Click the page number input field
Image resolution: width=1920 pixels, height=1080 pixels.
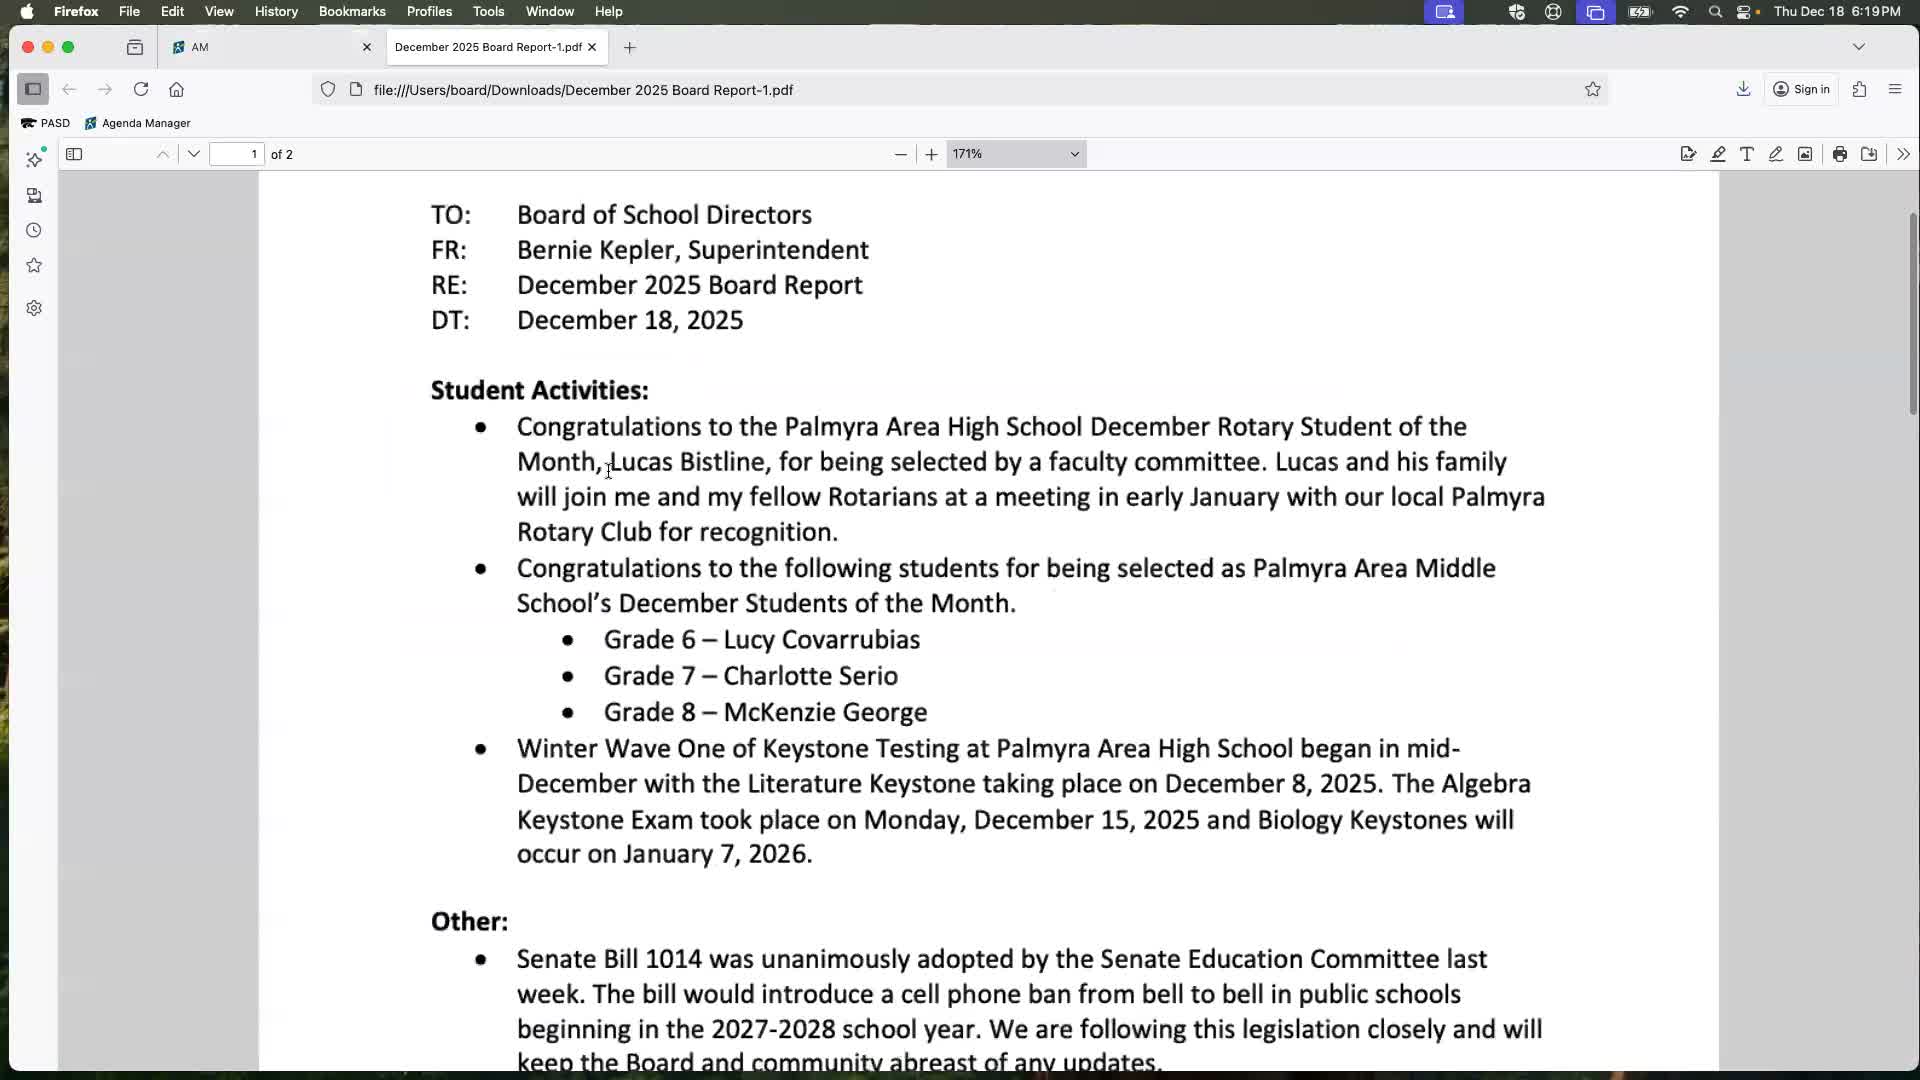click(237, 154)
